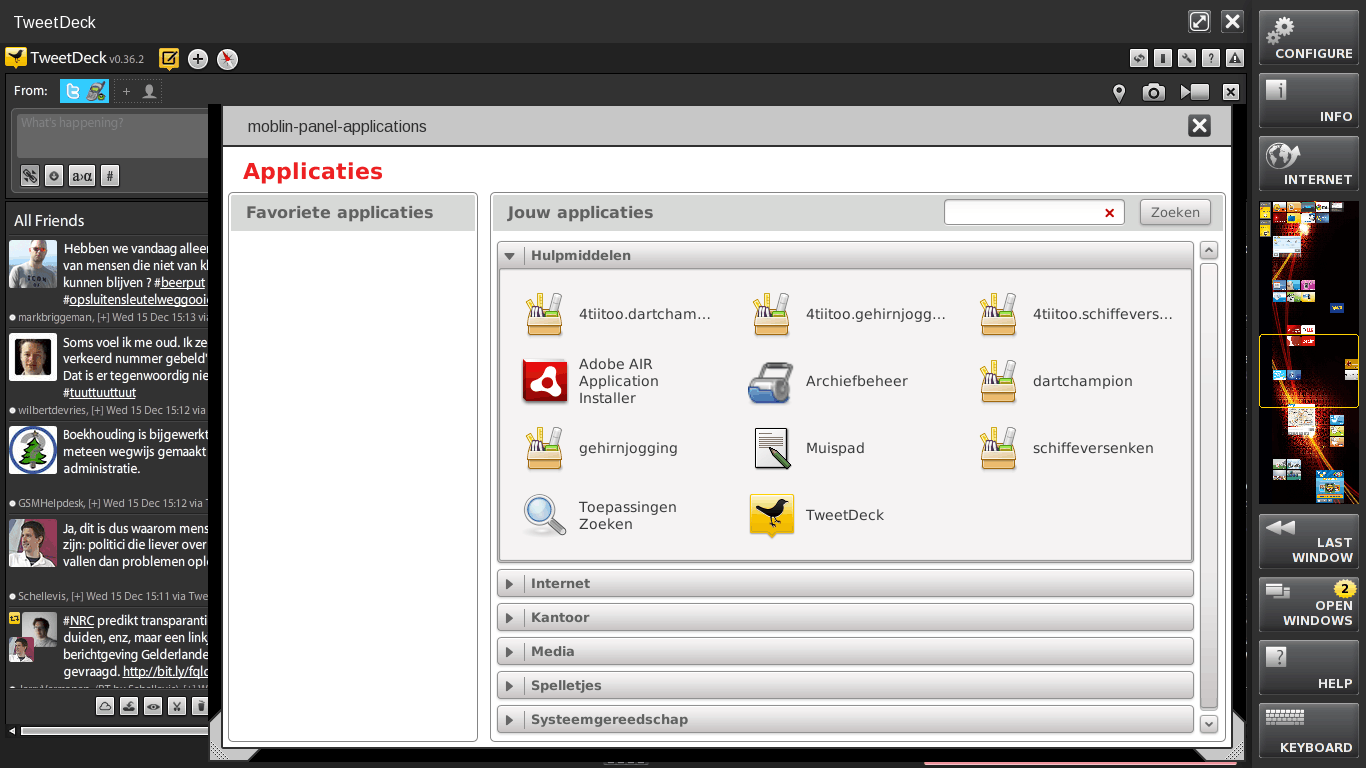Click the video record icon in TweetDeck
The width and height of the screenshot is (1366, 768).
(x=1194, y=92)
